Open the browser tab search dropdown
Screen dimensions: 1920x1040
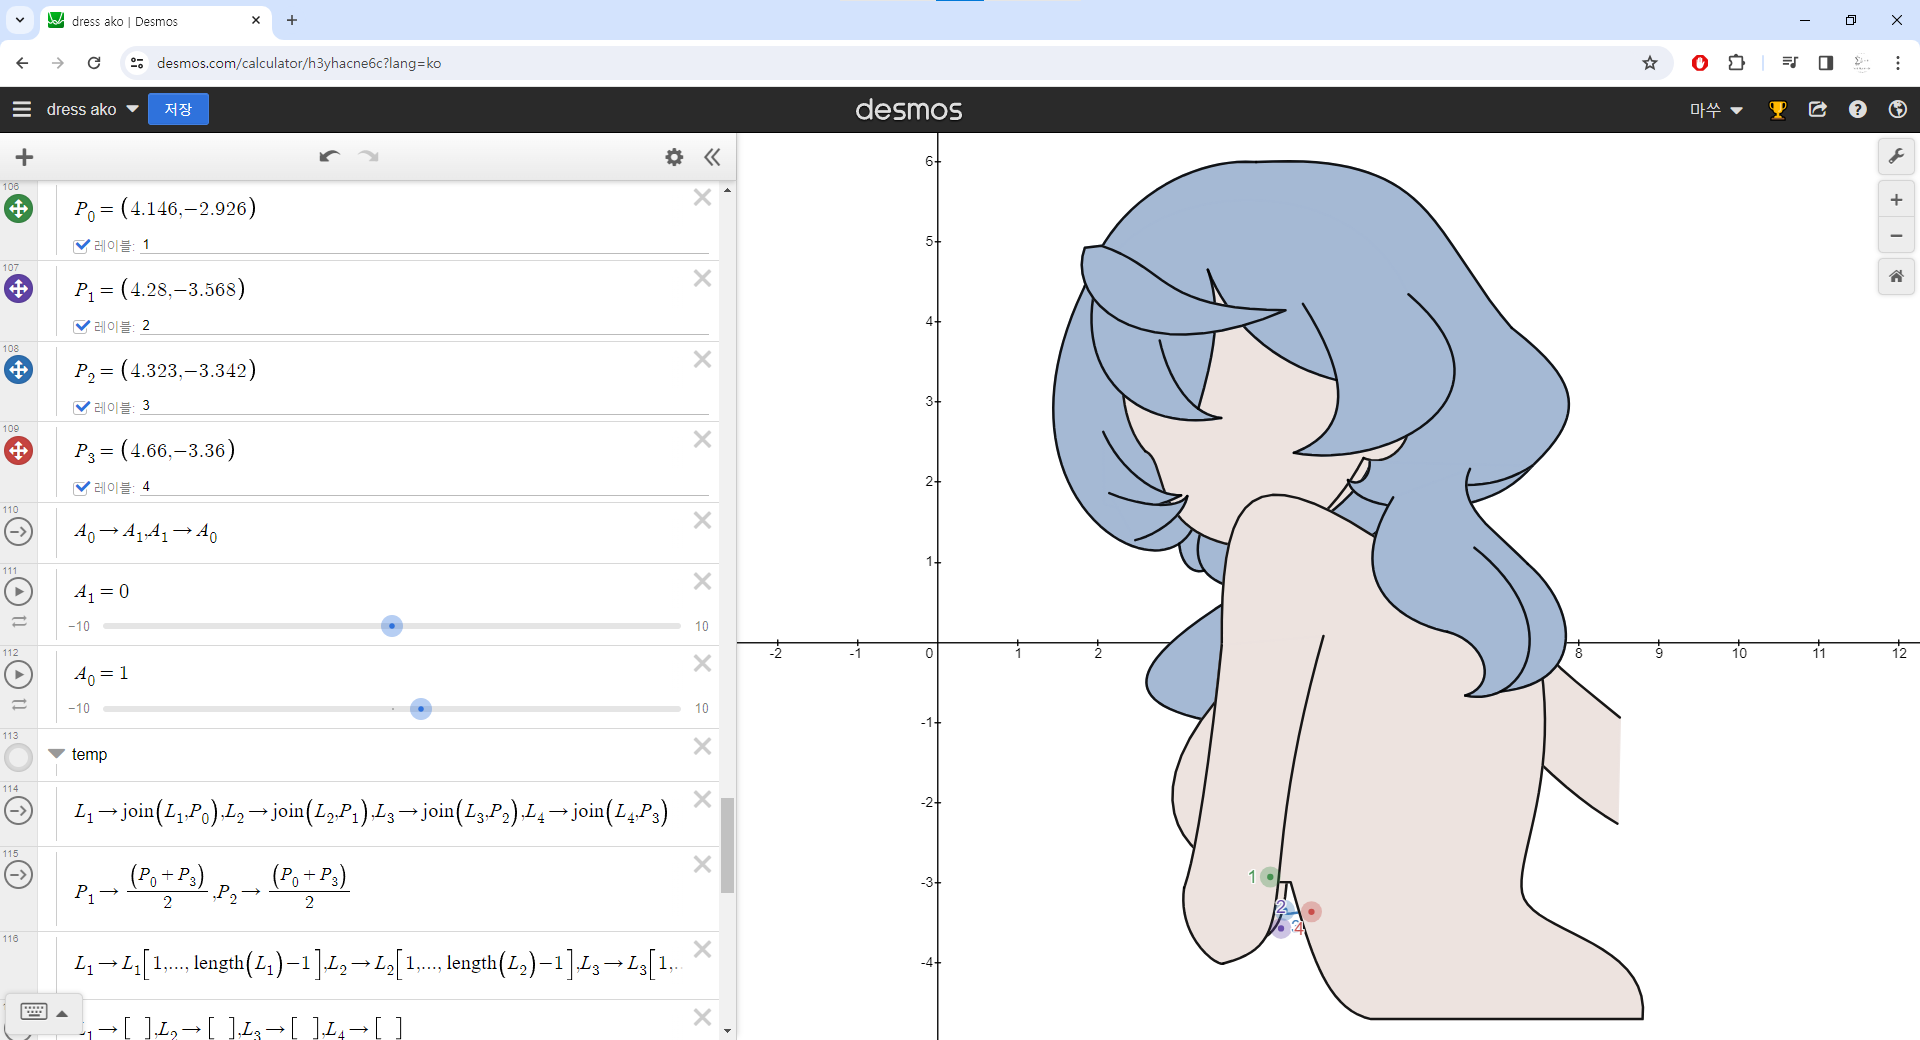pos(20,20)
